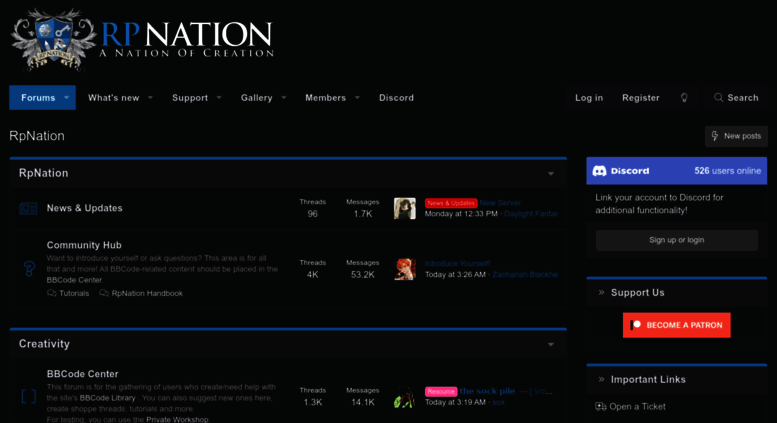Open the What's new menu item
This screenshot has height=423, width=777.
113,98
